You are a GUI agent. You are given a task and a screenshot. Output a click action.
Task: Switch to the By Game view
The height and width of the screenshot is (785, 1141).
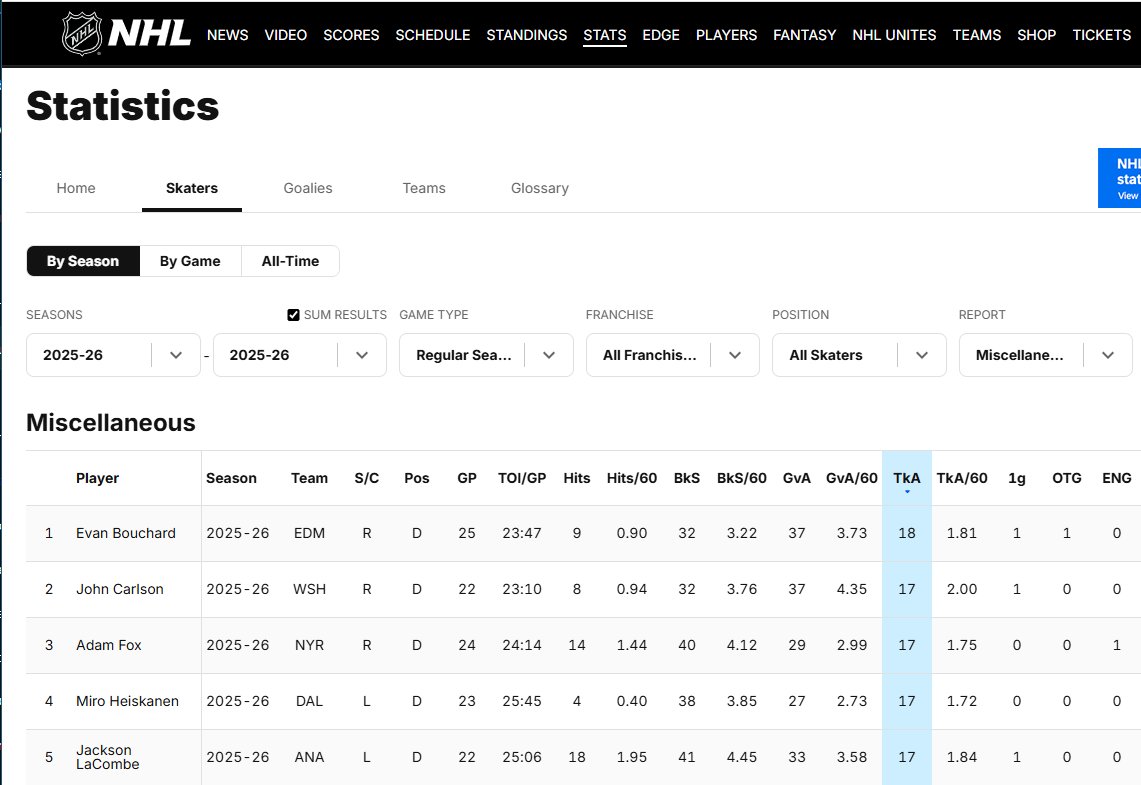[190, 261]
